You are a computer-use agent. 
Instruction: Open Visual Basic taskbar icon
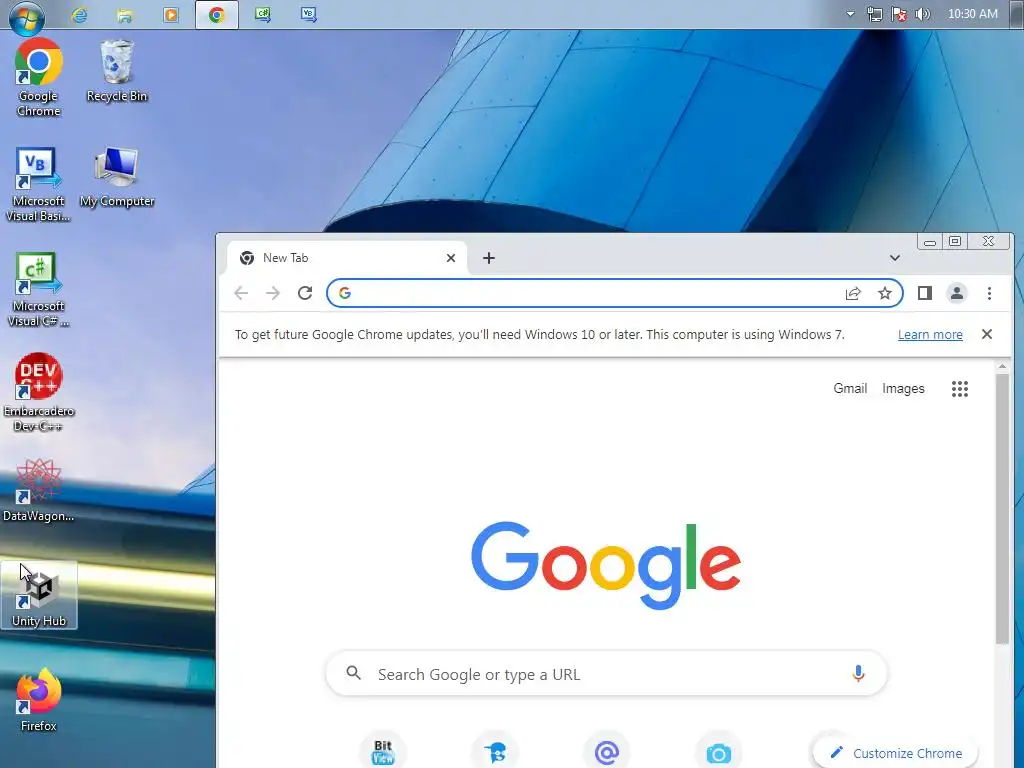tap(309, 14)
